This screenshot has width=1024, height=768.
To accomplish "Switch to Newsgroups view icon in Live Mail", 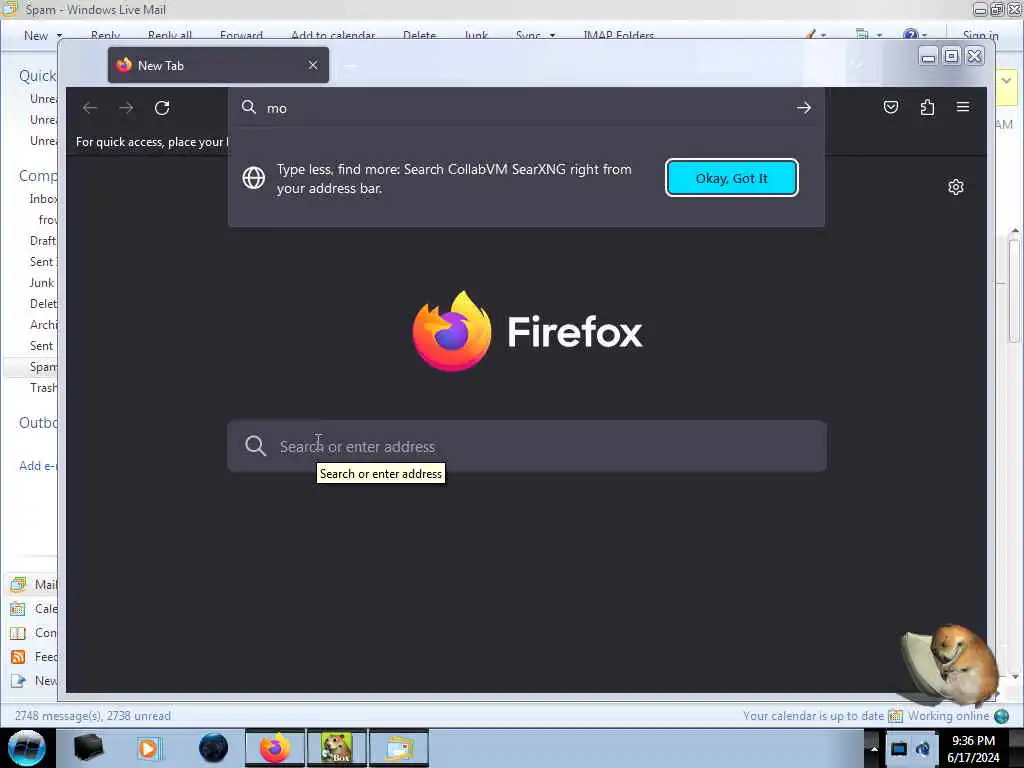I will click(x=18, y=680).
